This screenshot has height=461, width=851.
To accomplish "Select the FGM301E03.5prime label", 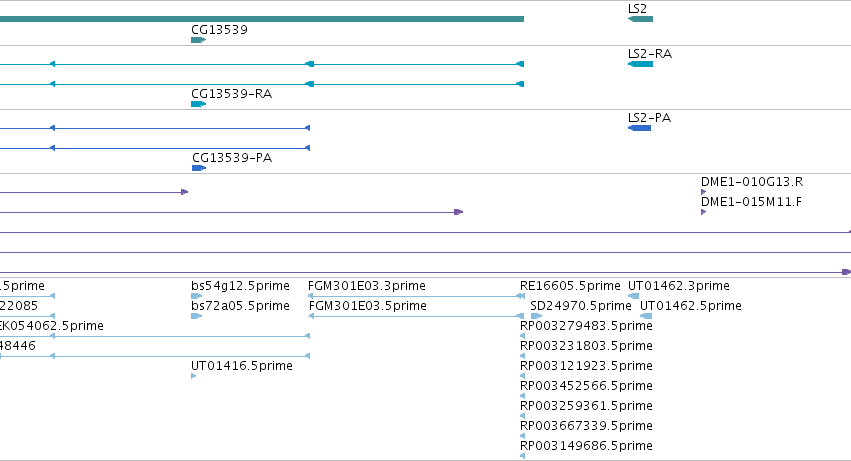I will [367, 306].
